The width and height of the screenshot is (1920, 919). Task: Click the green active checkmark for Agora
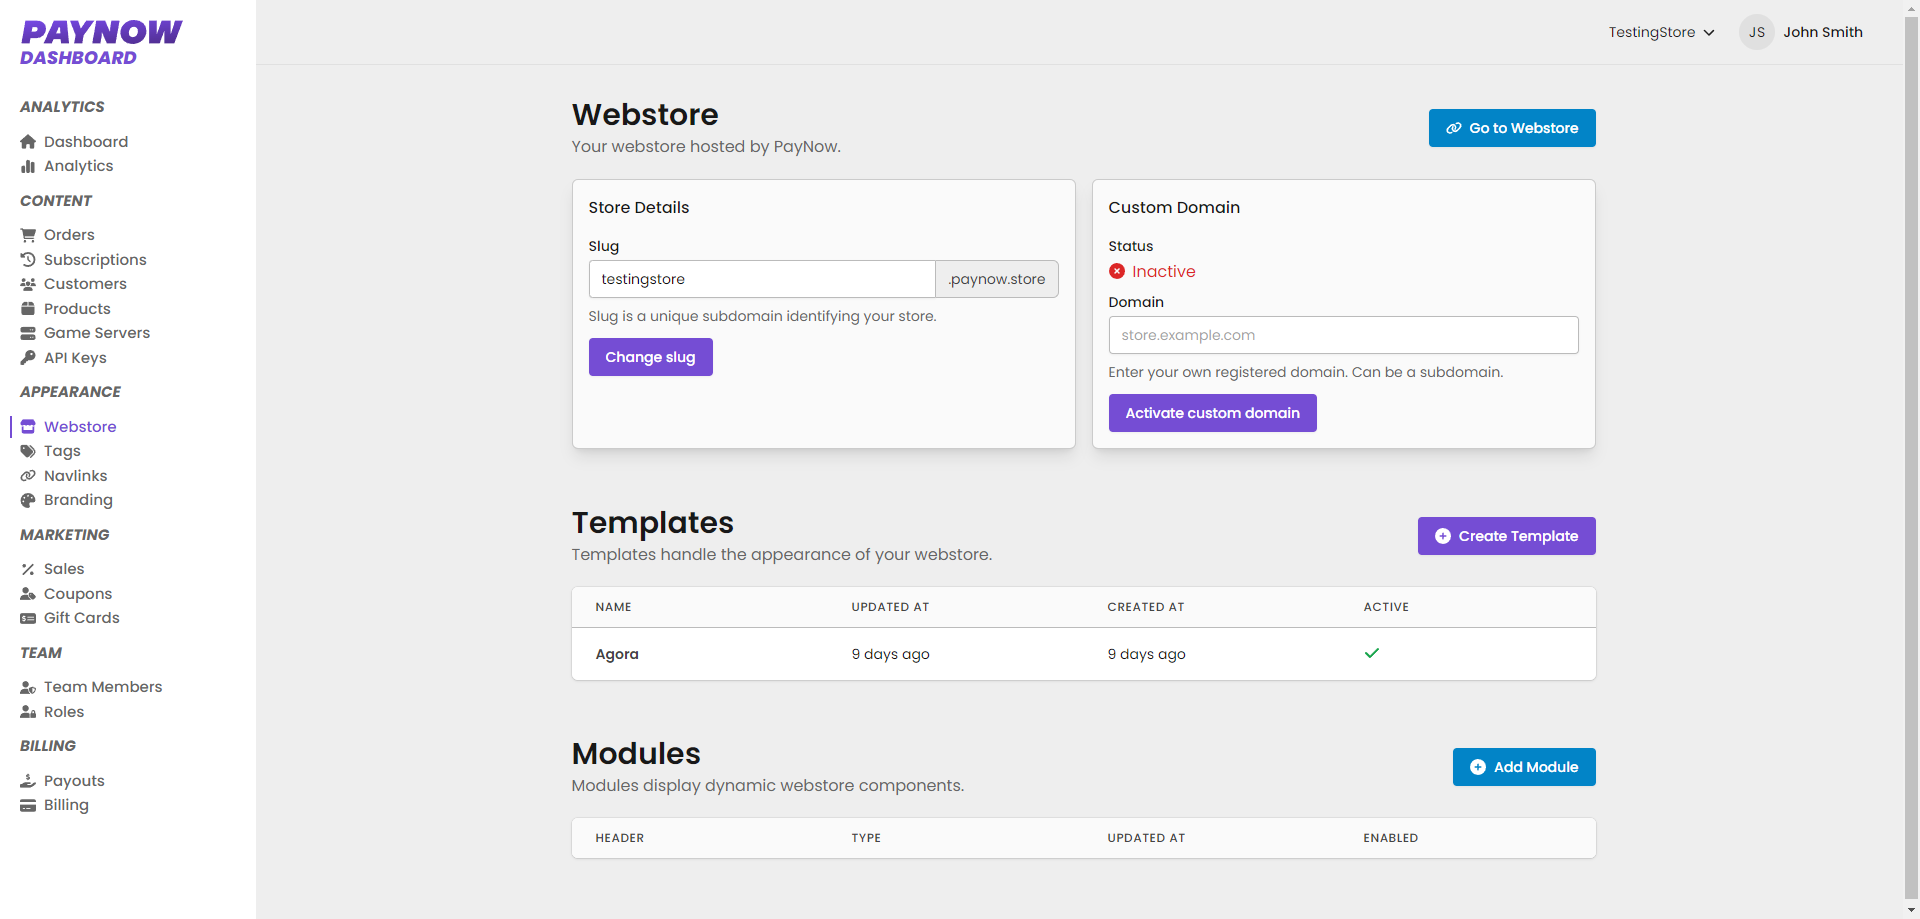coord(1371,653)
